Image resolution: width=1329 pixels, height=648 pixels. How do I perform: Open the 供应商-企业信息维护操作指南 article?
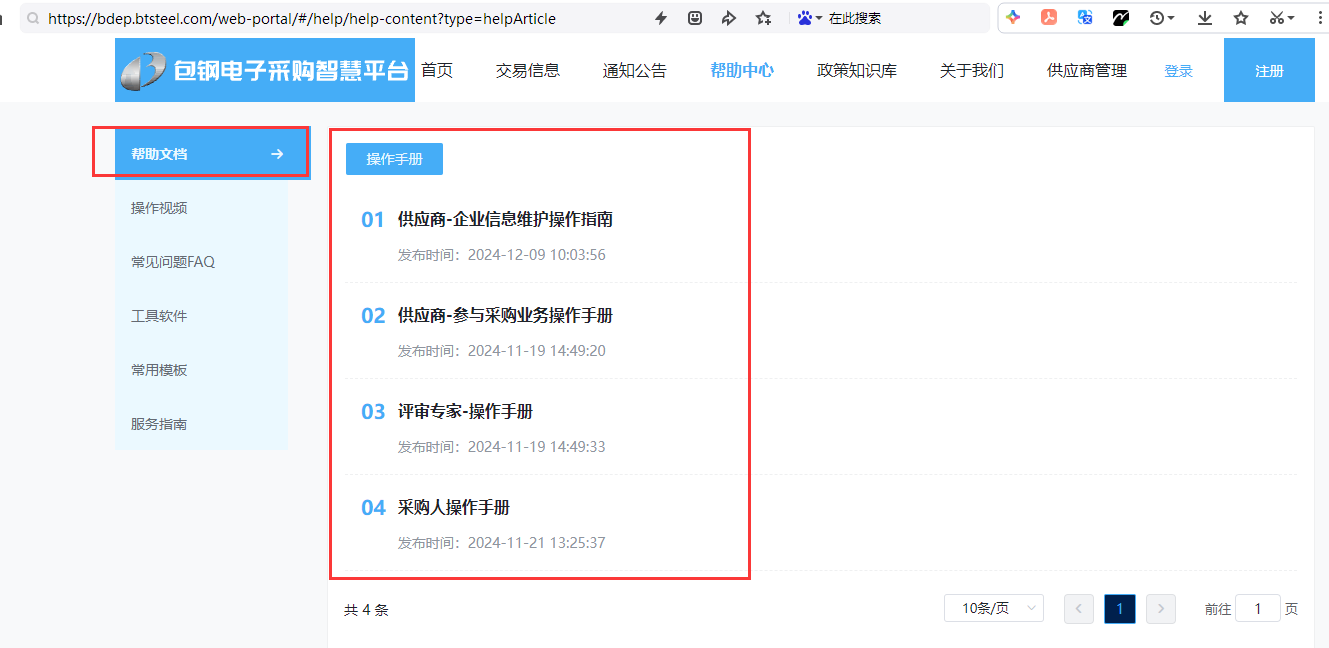[505, 219]
